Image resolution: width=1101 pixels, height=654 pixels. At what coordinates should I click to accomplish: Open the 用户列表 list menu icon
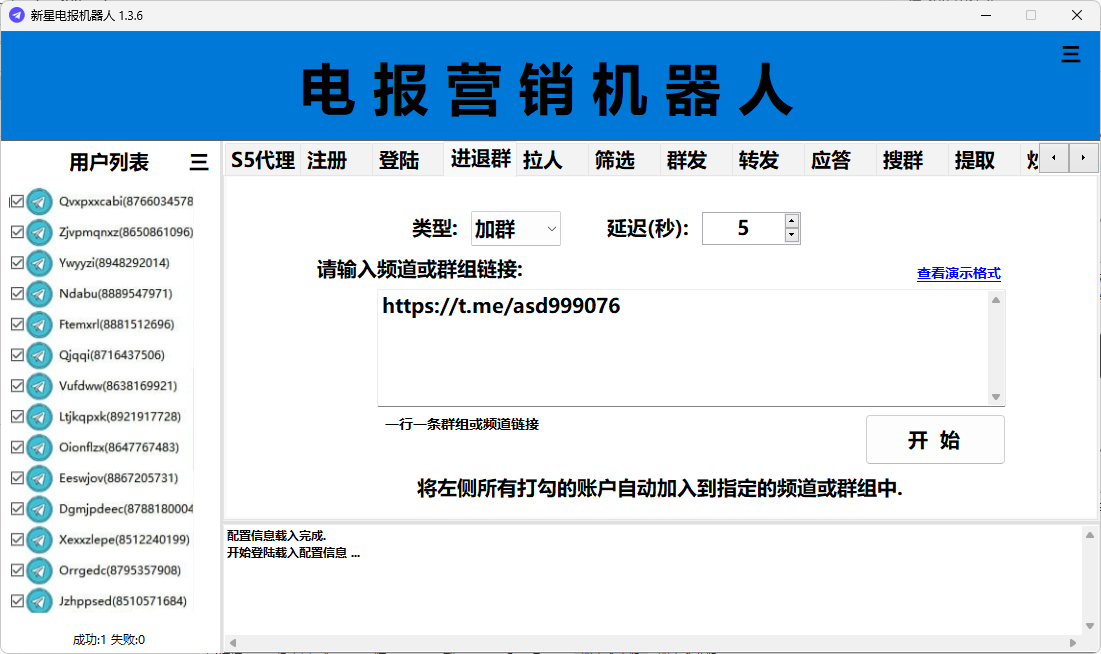point(199,162)
